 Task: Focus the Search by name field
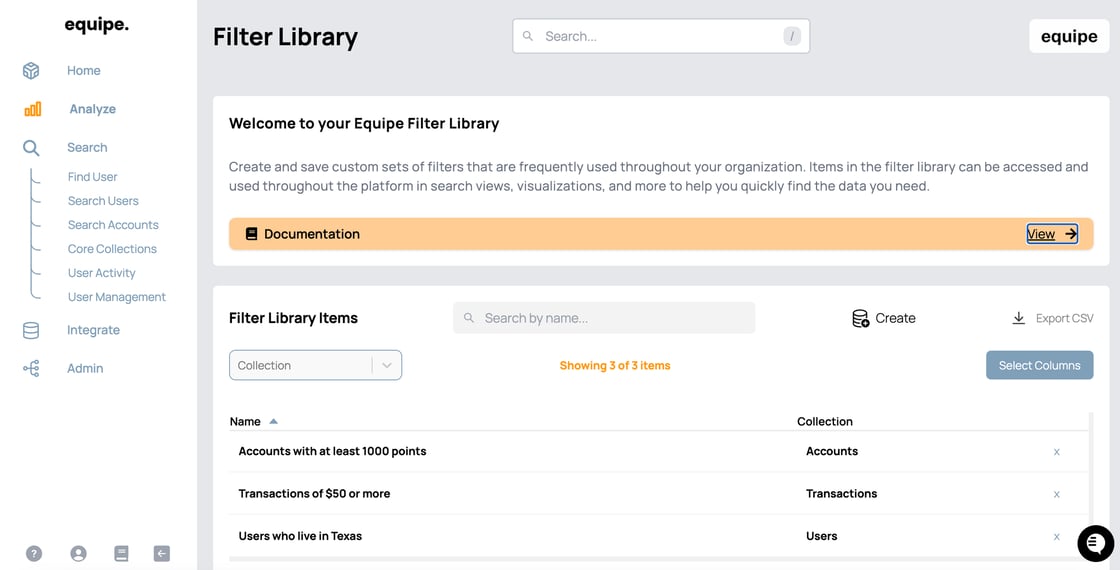pos(604,318)
